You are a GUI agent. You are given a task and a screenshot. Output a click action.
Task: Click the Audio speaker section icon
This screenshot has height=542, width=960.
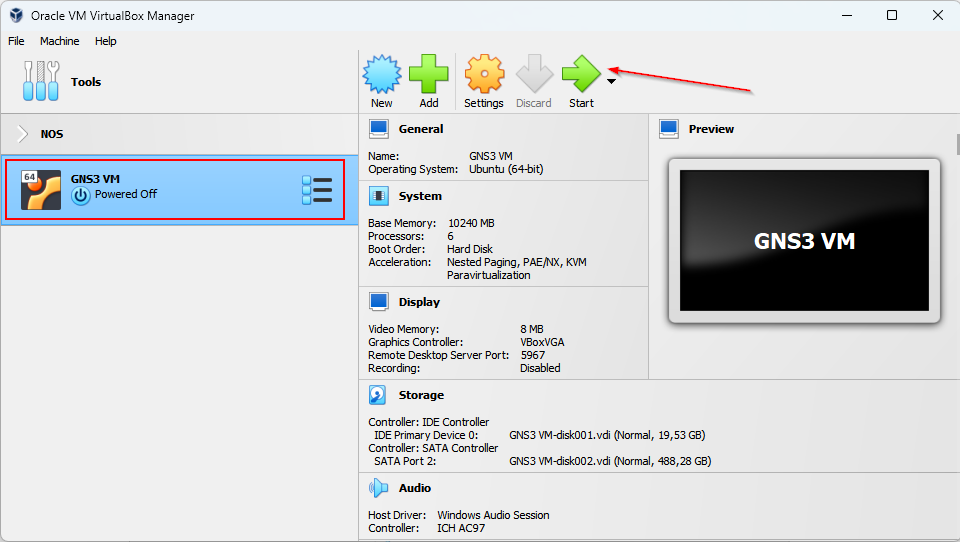tap(379, 488)
